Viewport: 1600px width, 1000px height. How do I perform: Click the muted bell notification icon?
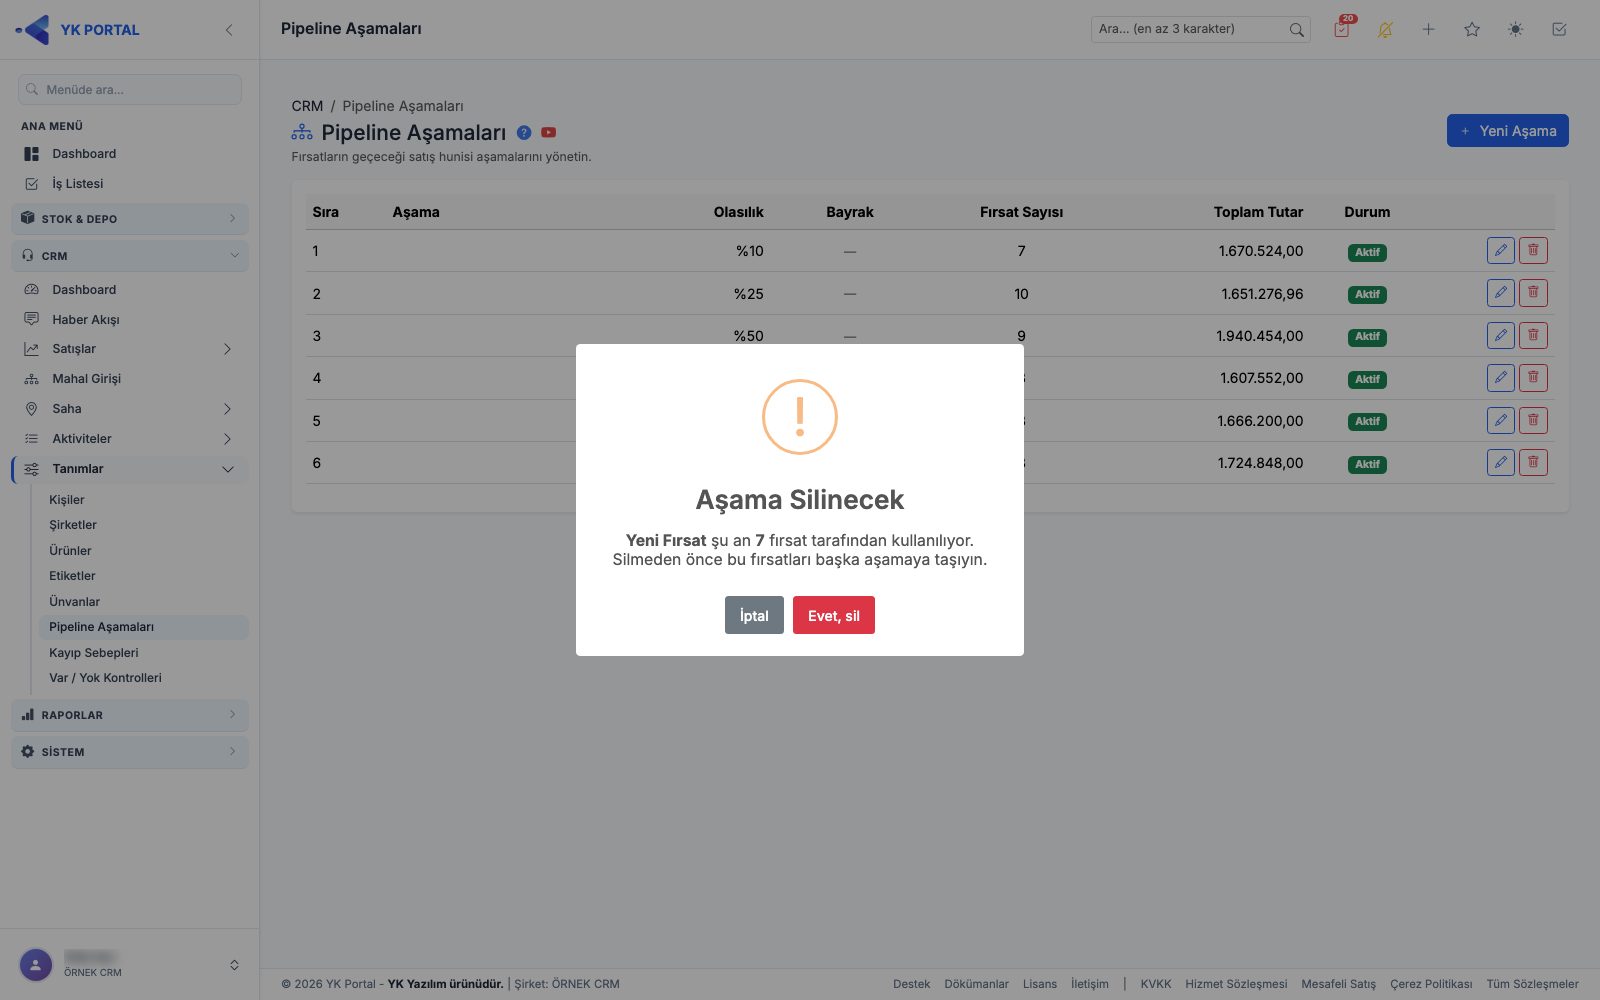click(1385, 30)
